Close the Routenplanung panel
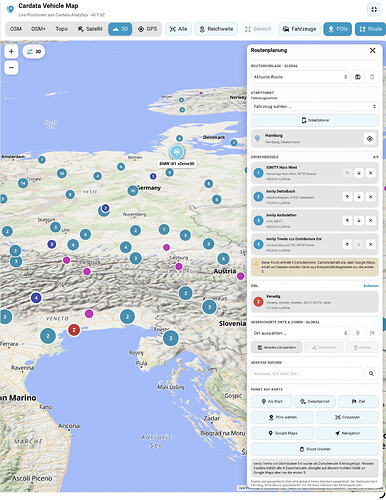386x500 pixels. coord(372,50)
